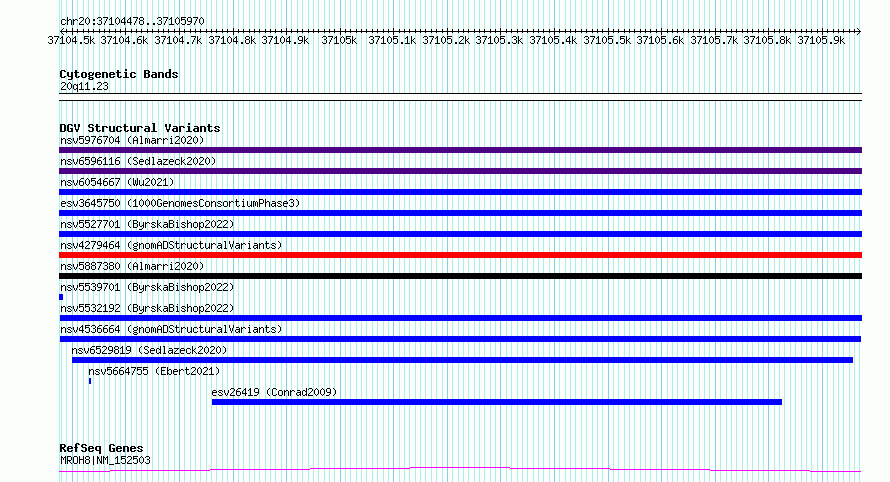Viewport: 890px width, 482px height.
Task: Click the black bar for nsv5887380
Action: point(460,276)
